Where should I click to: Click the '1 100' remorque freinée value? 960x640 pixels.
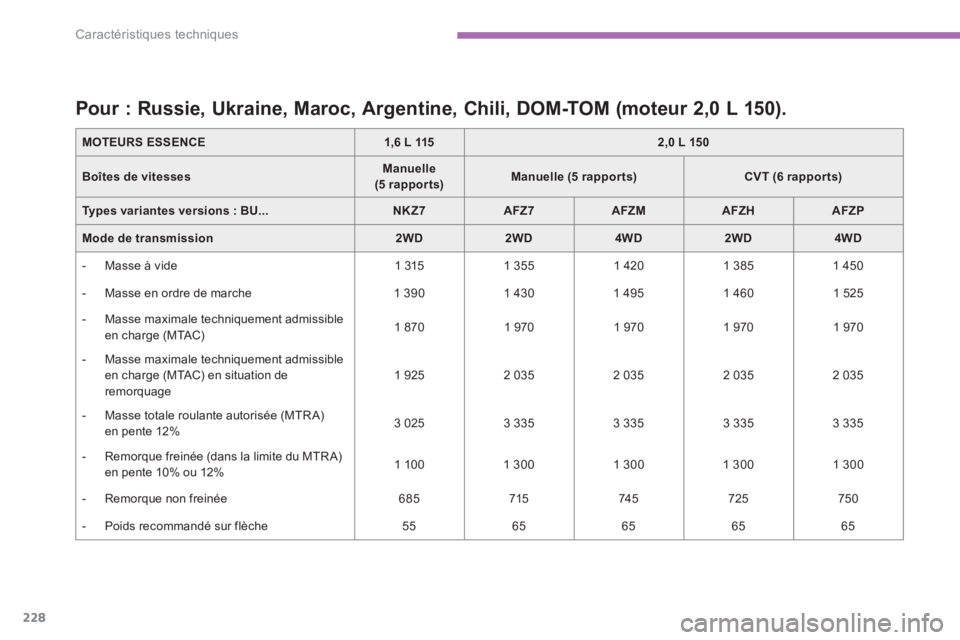409,465
